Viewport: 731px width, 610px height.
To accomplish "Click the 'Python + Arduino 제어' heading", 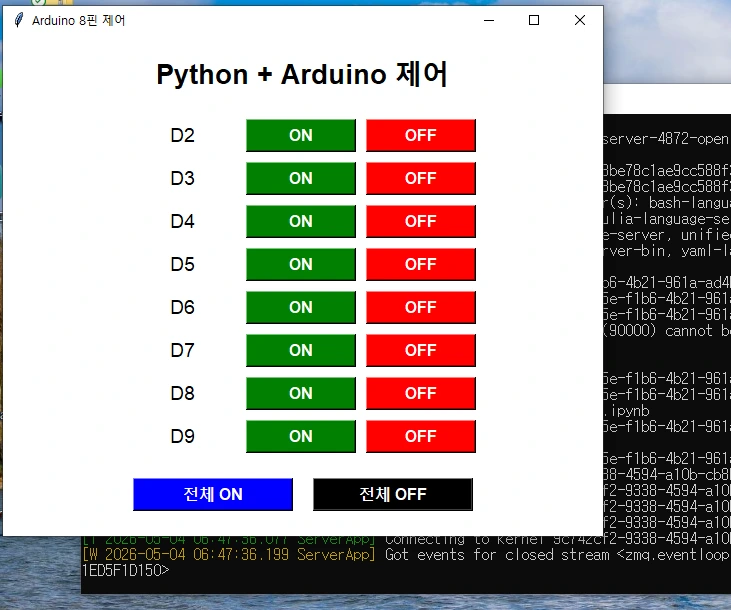I will pos(302,74).
